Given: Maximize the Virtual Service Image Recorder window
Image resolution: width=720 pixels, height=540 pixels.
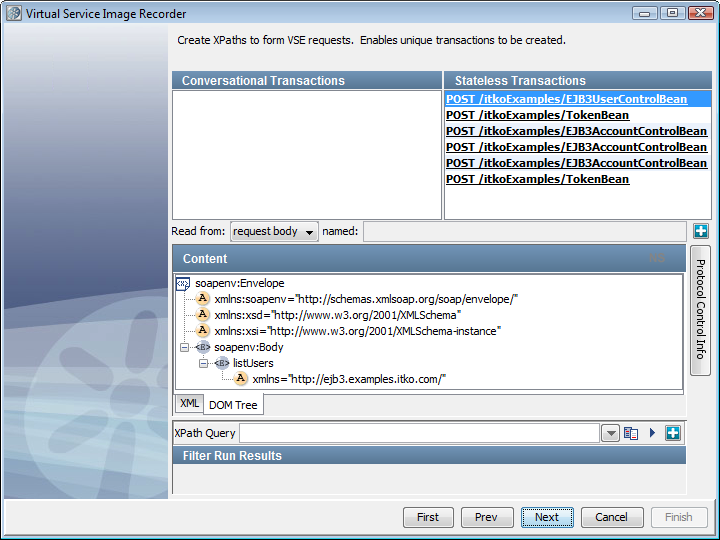Looking at the screenshot, I should click(672, 13).
